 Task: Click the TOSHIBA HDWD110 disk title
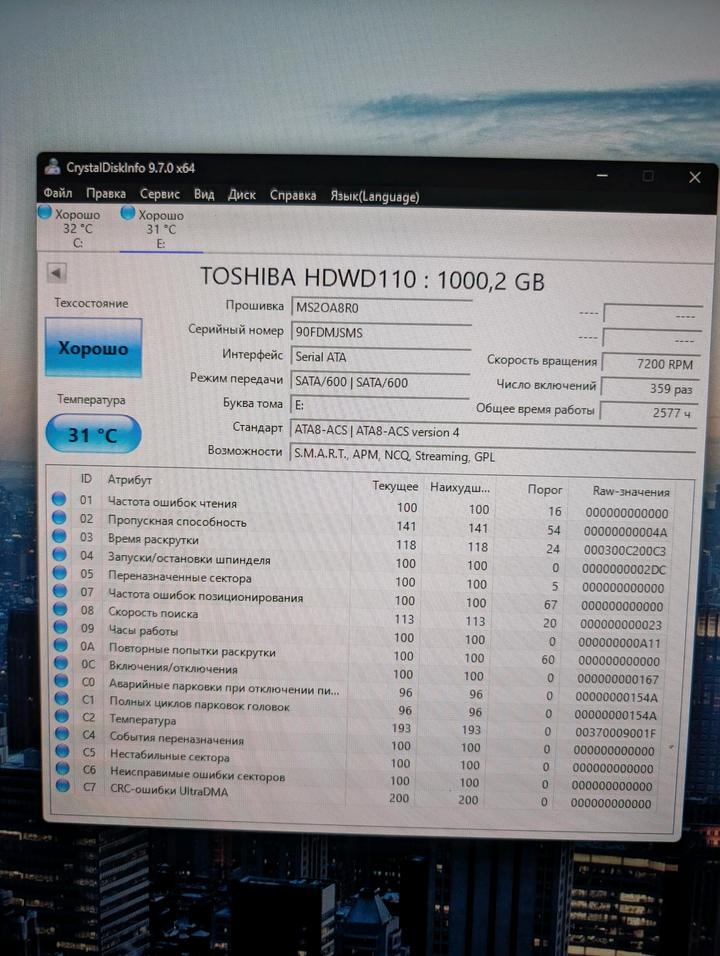click(x=372, y=279)
